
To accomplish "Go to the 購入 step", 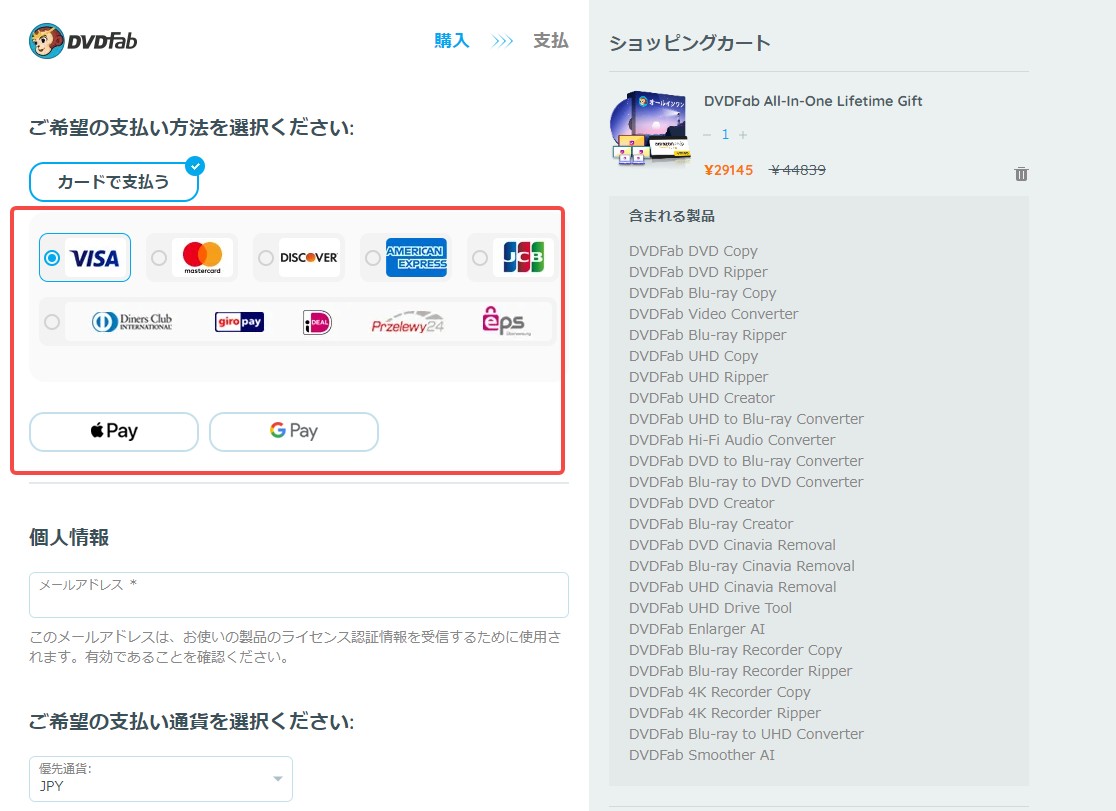I will tap(452, 41).
